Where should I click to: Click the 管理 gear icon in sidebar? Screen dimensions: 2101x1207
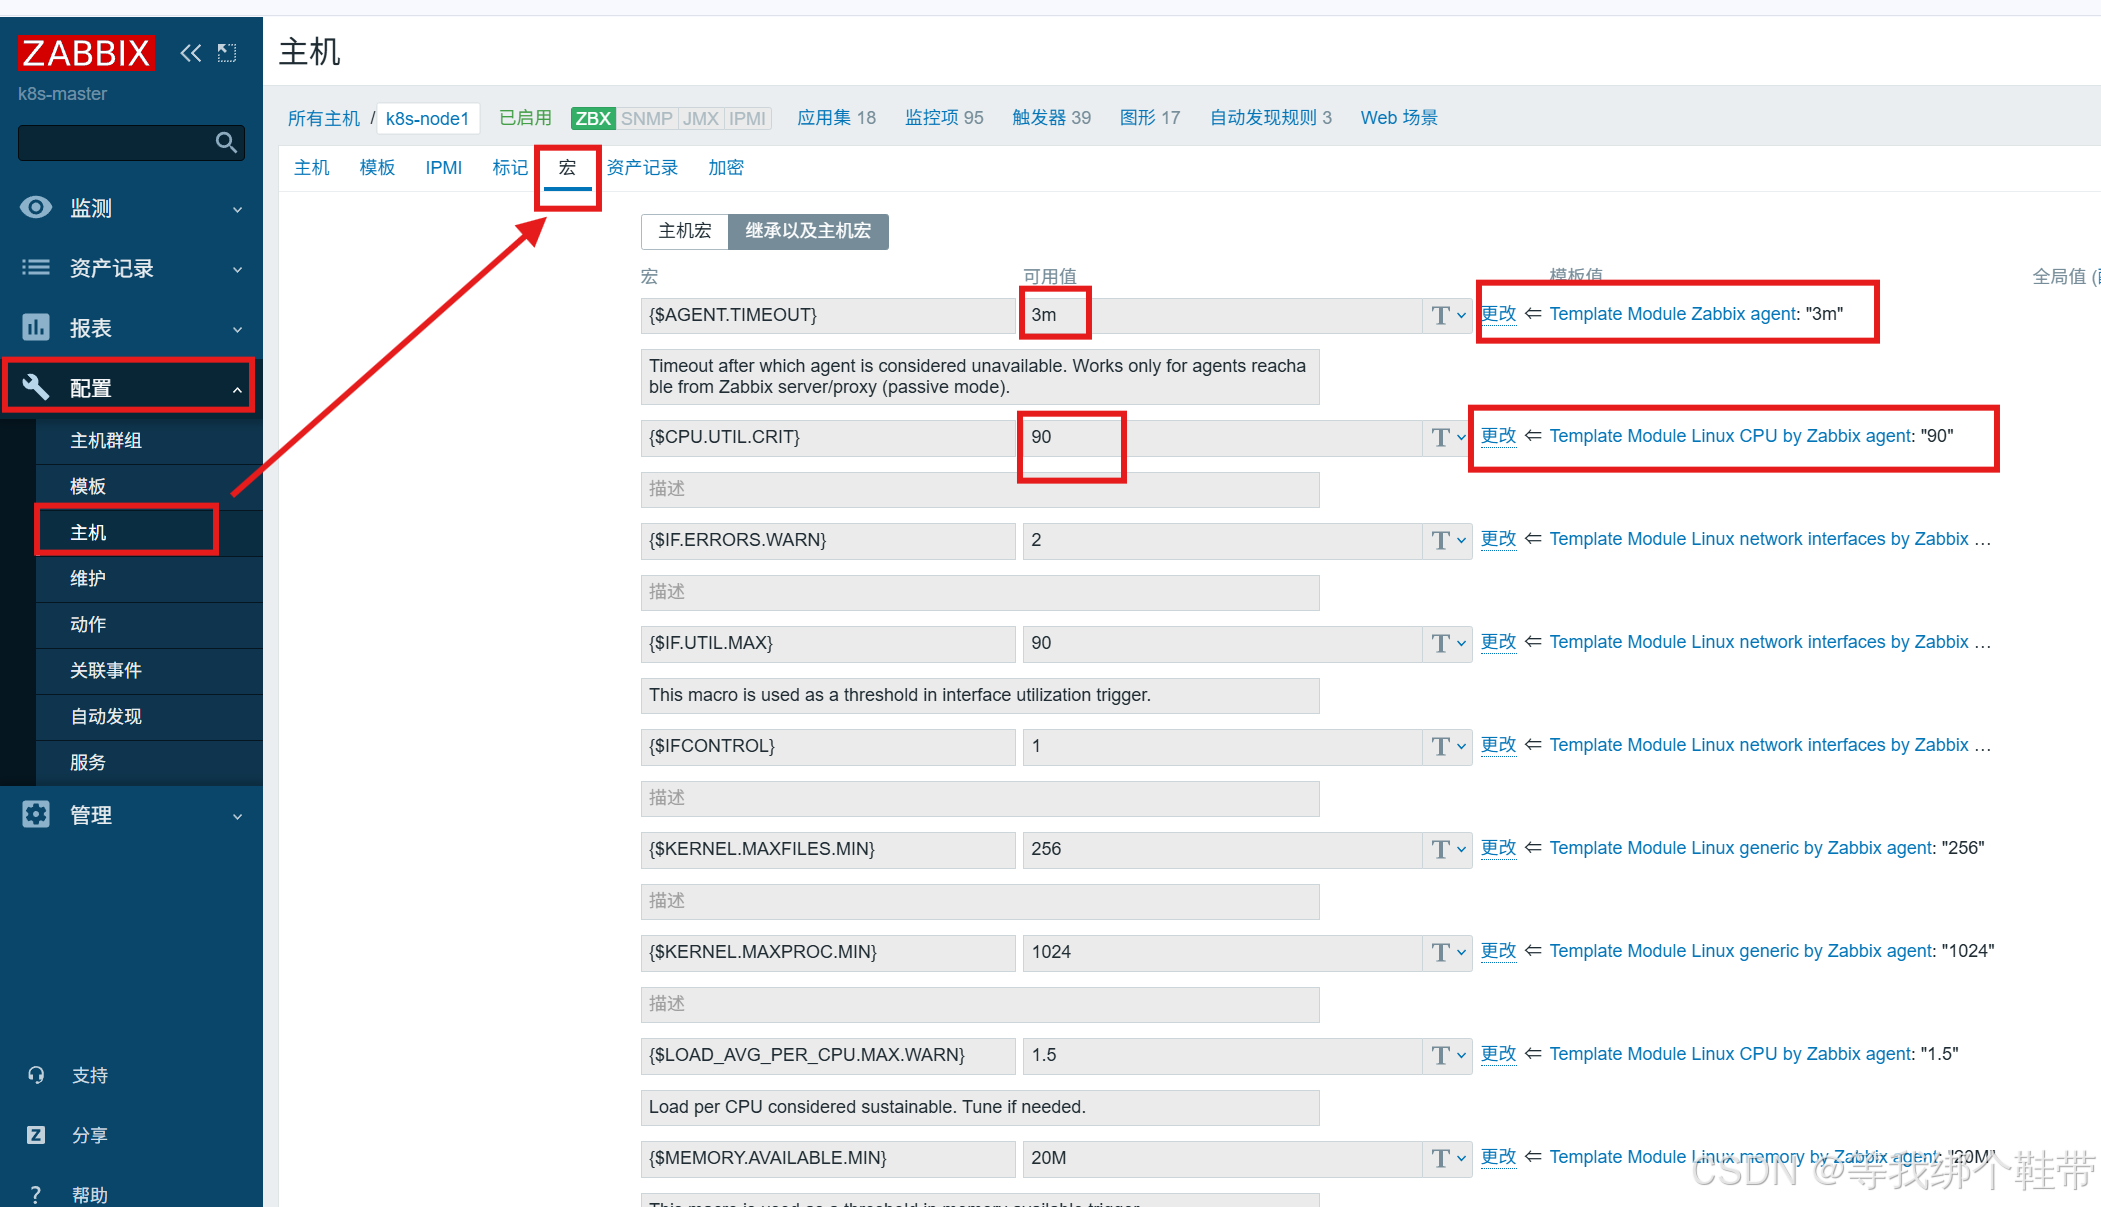[36, 814]
